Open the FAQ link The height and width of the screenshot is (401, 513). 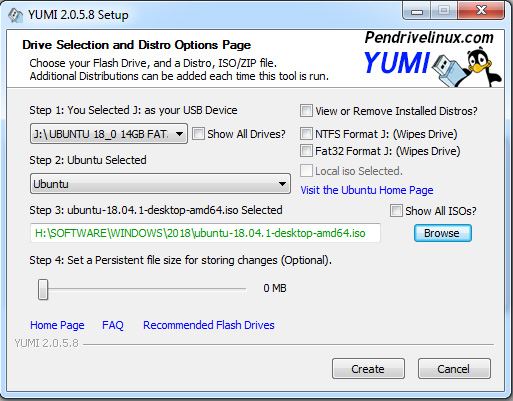coord(113,325)
